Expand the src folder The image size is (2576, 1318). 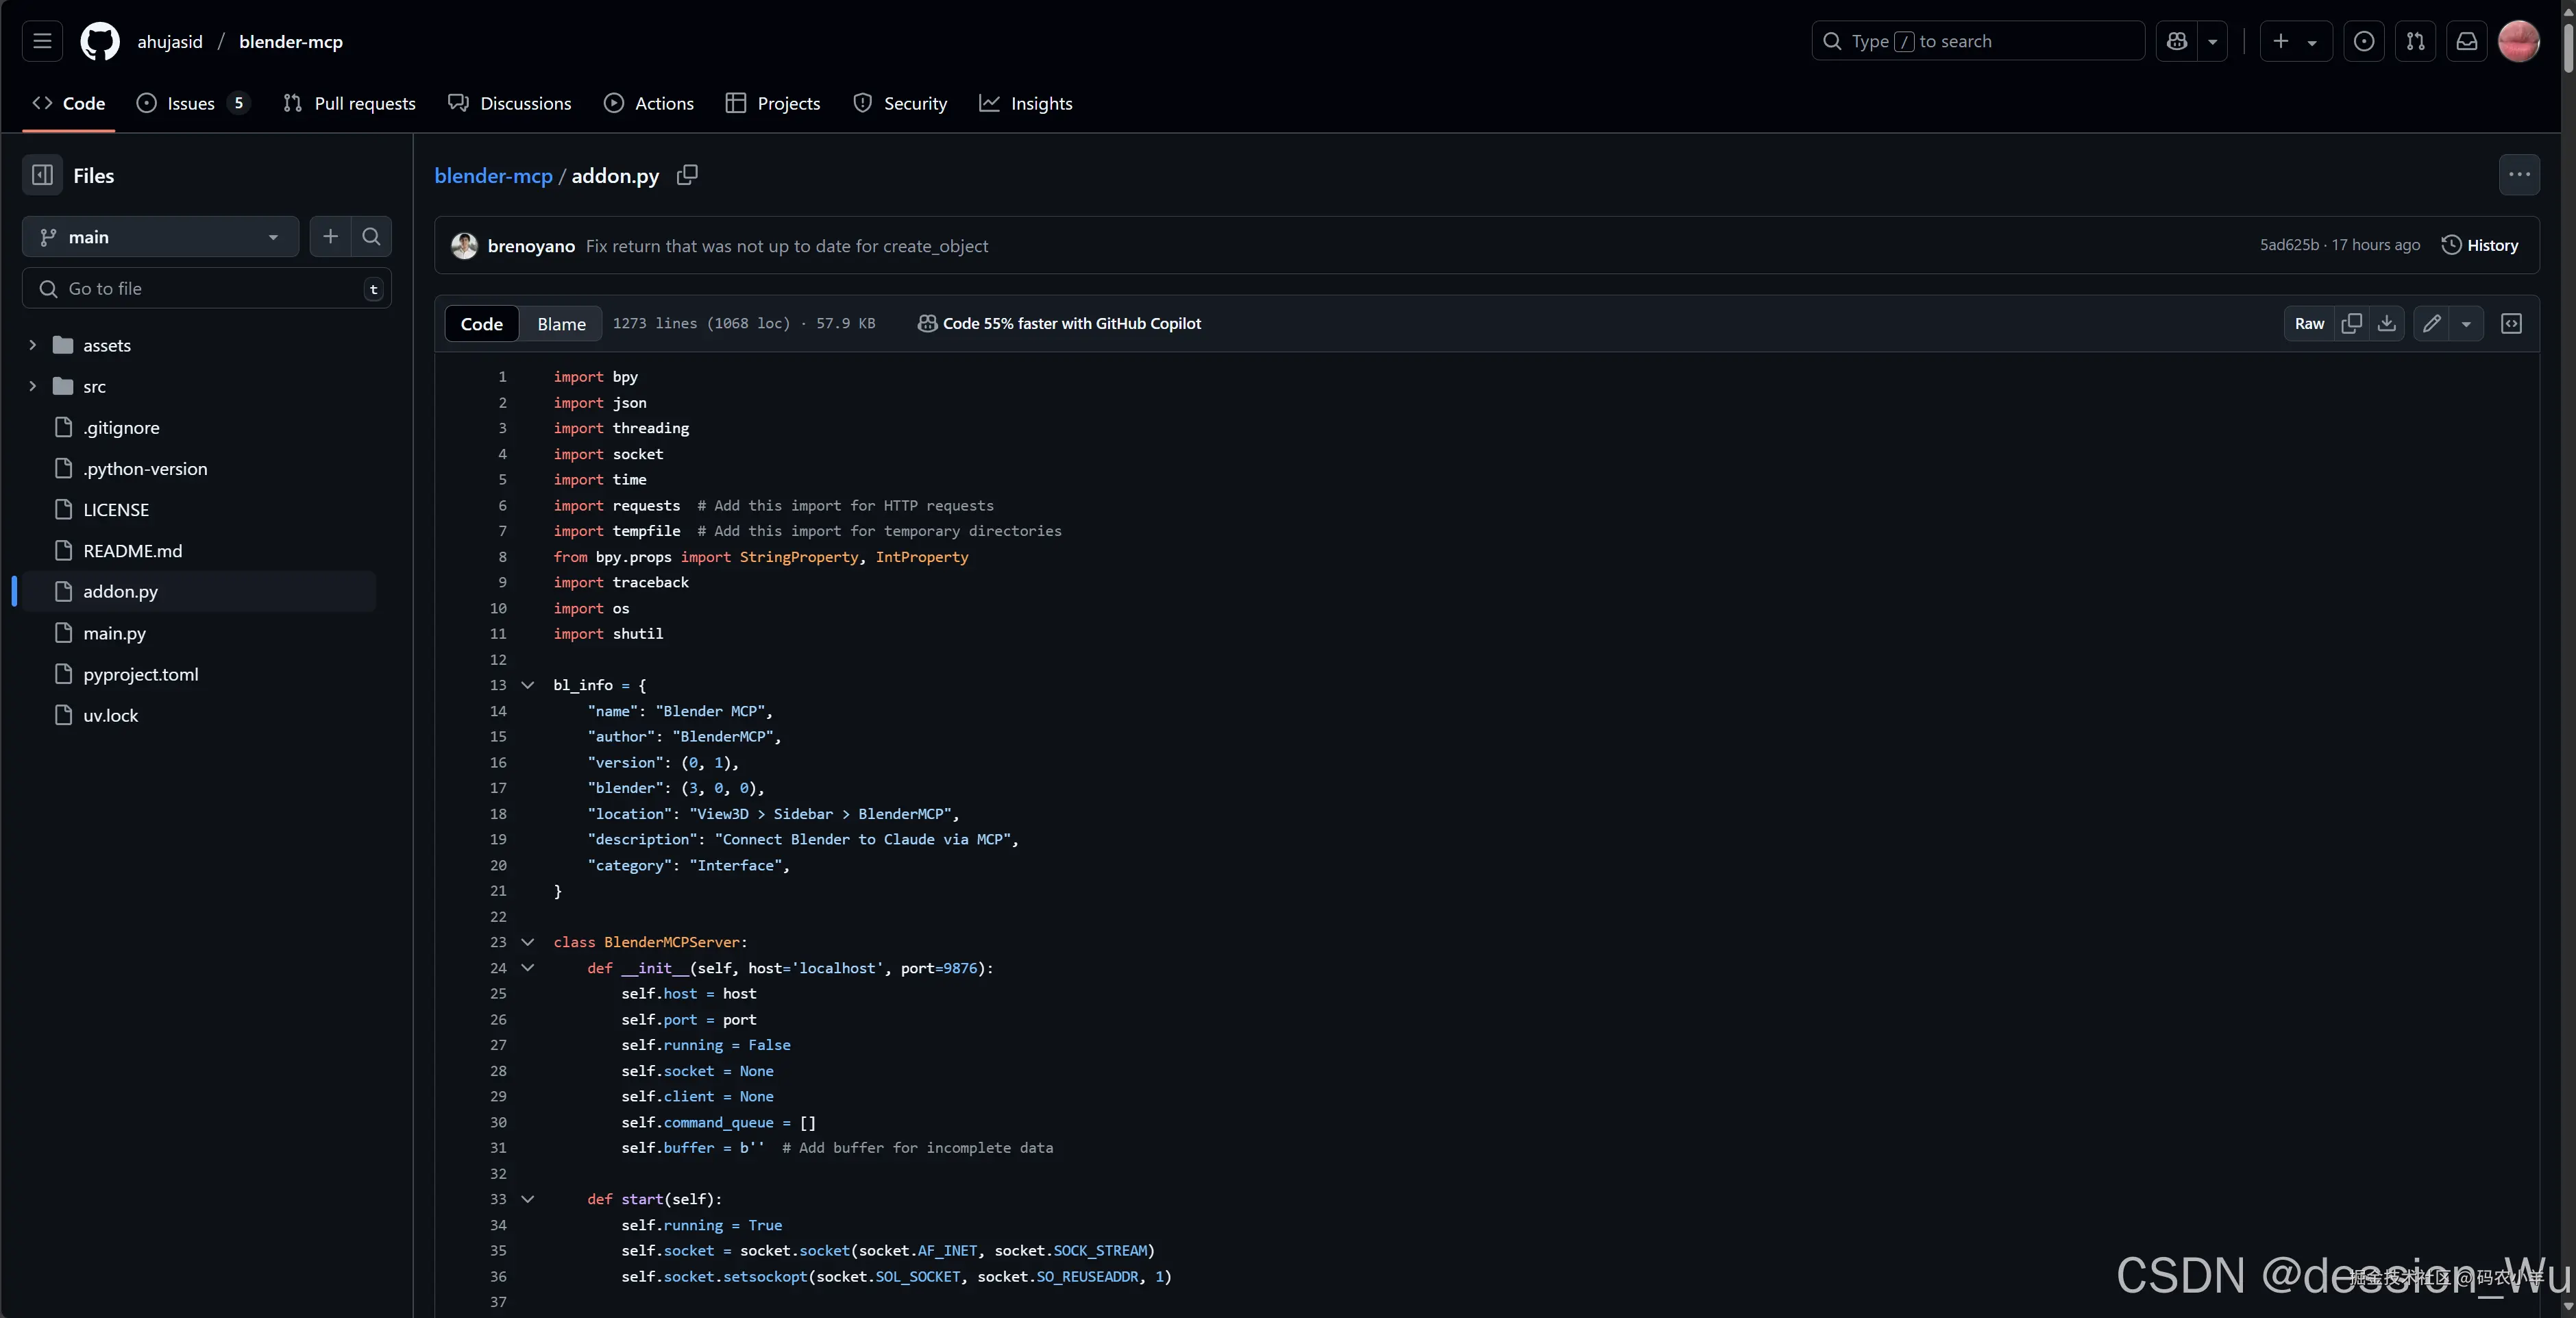point(33,386)
